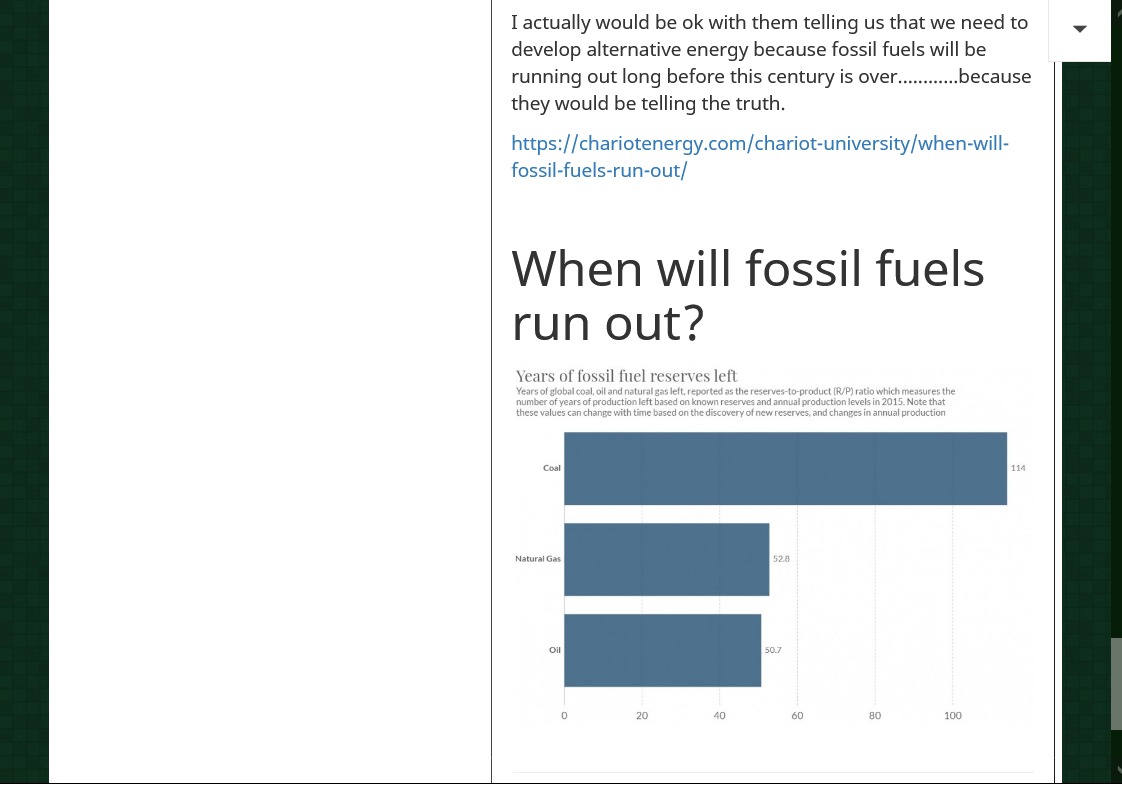Select the Natural Gas bar in the chart

click(666, 559)
